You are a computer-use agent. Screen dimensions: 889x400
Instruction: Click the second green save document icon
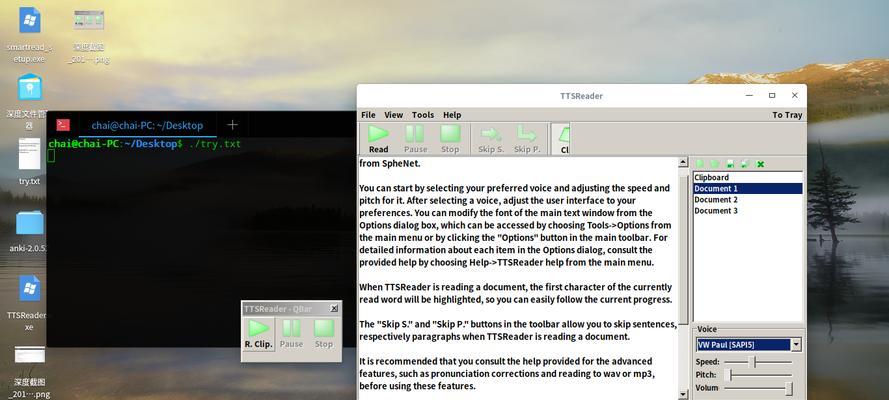[x=745, y=164]
